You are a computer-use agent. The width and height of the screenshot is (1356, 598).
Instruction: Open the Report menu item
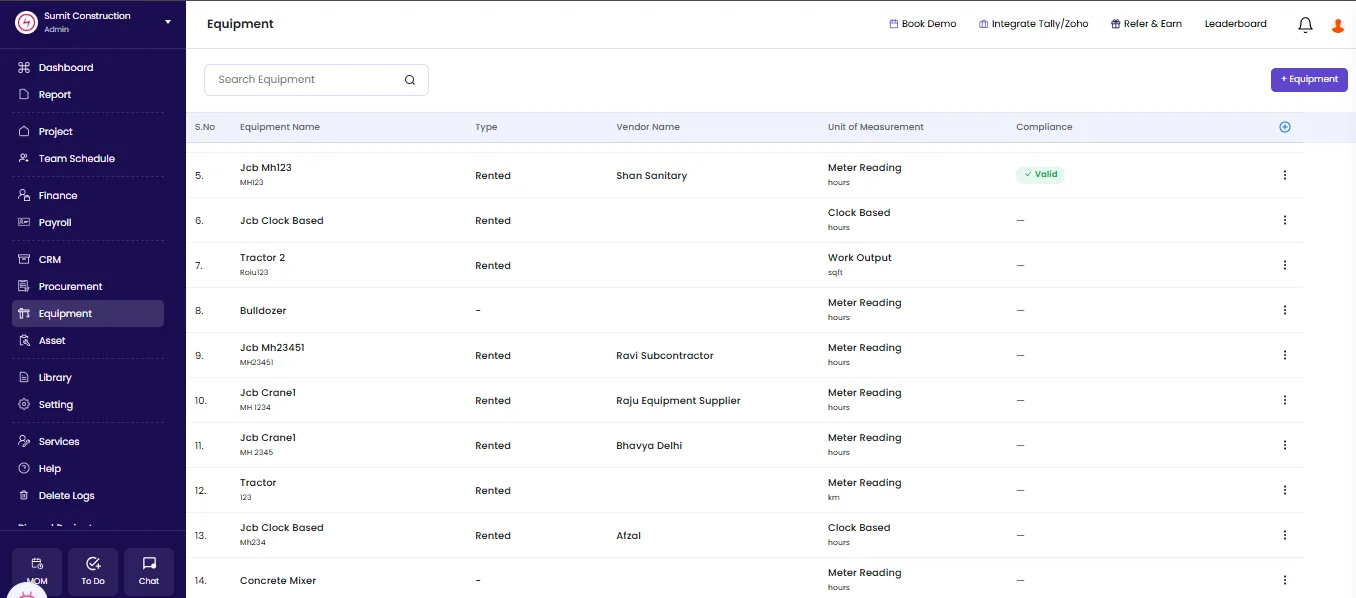click(x=88, y=95)
